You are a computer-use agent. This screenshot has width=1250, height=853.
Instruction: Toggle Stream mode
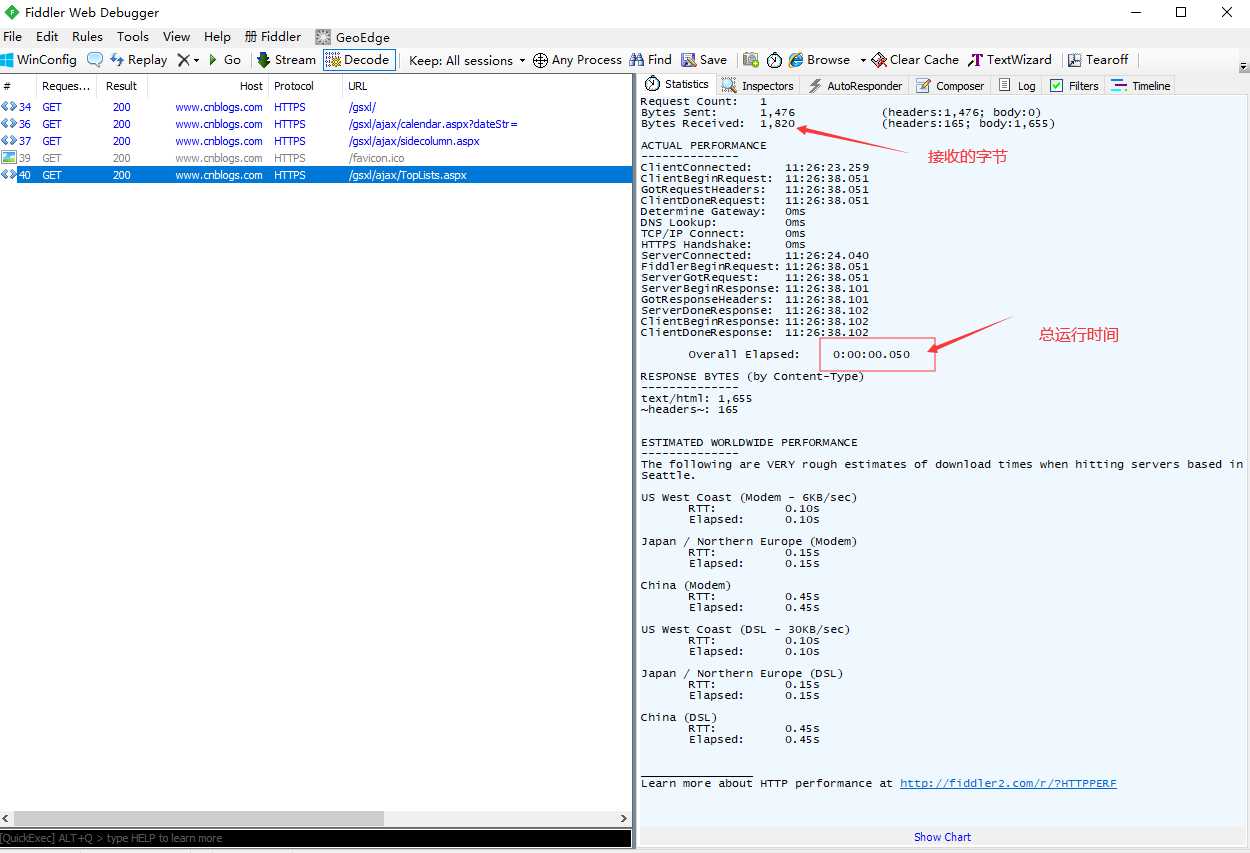click(x=286, y=60)
